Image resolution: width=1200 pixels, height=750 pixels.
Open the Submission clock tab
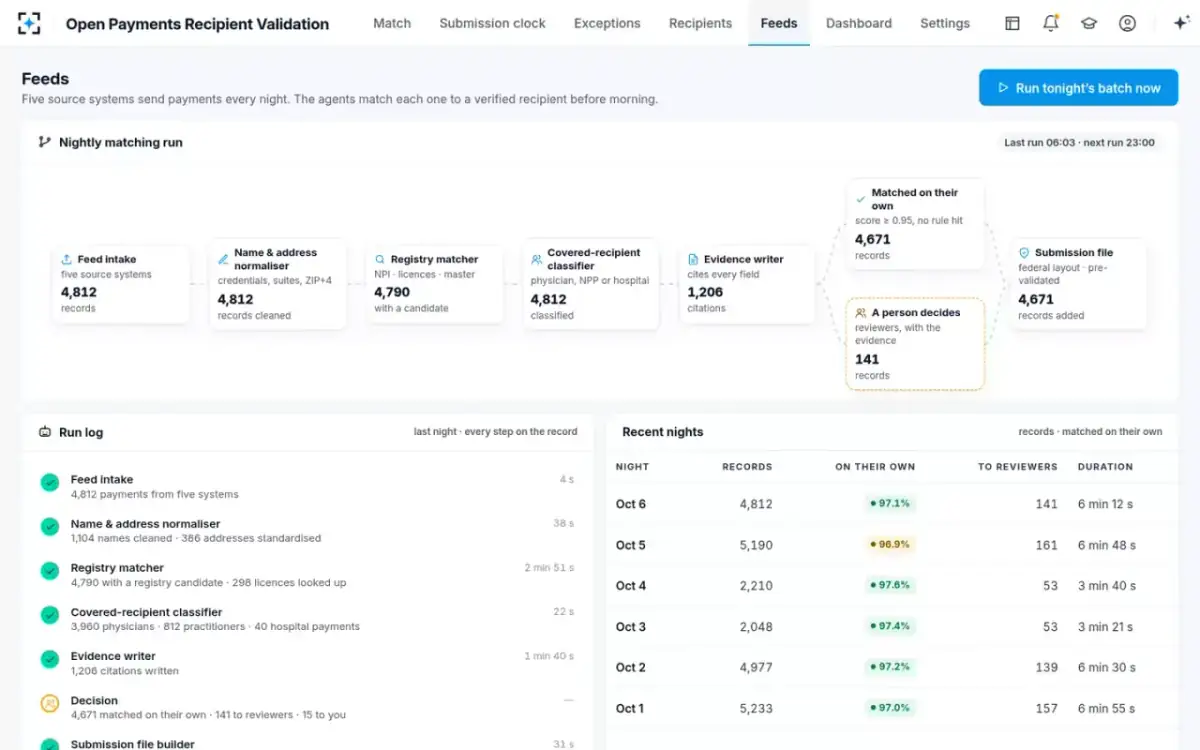(492, 23)
